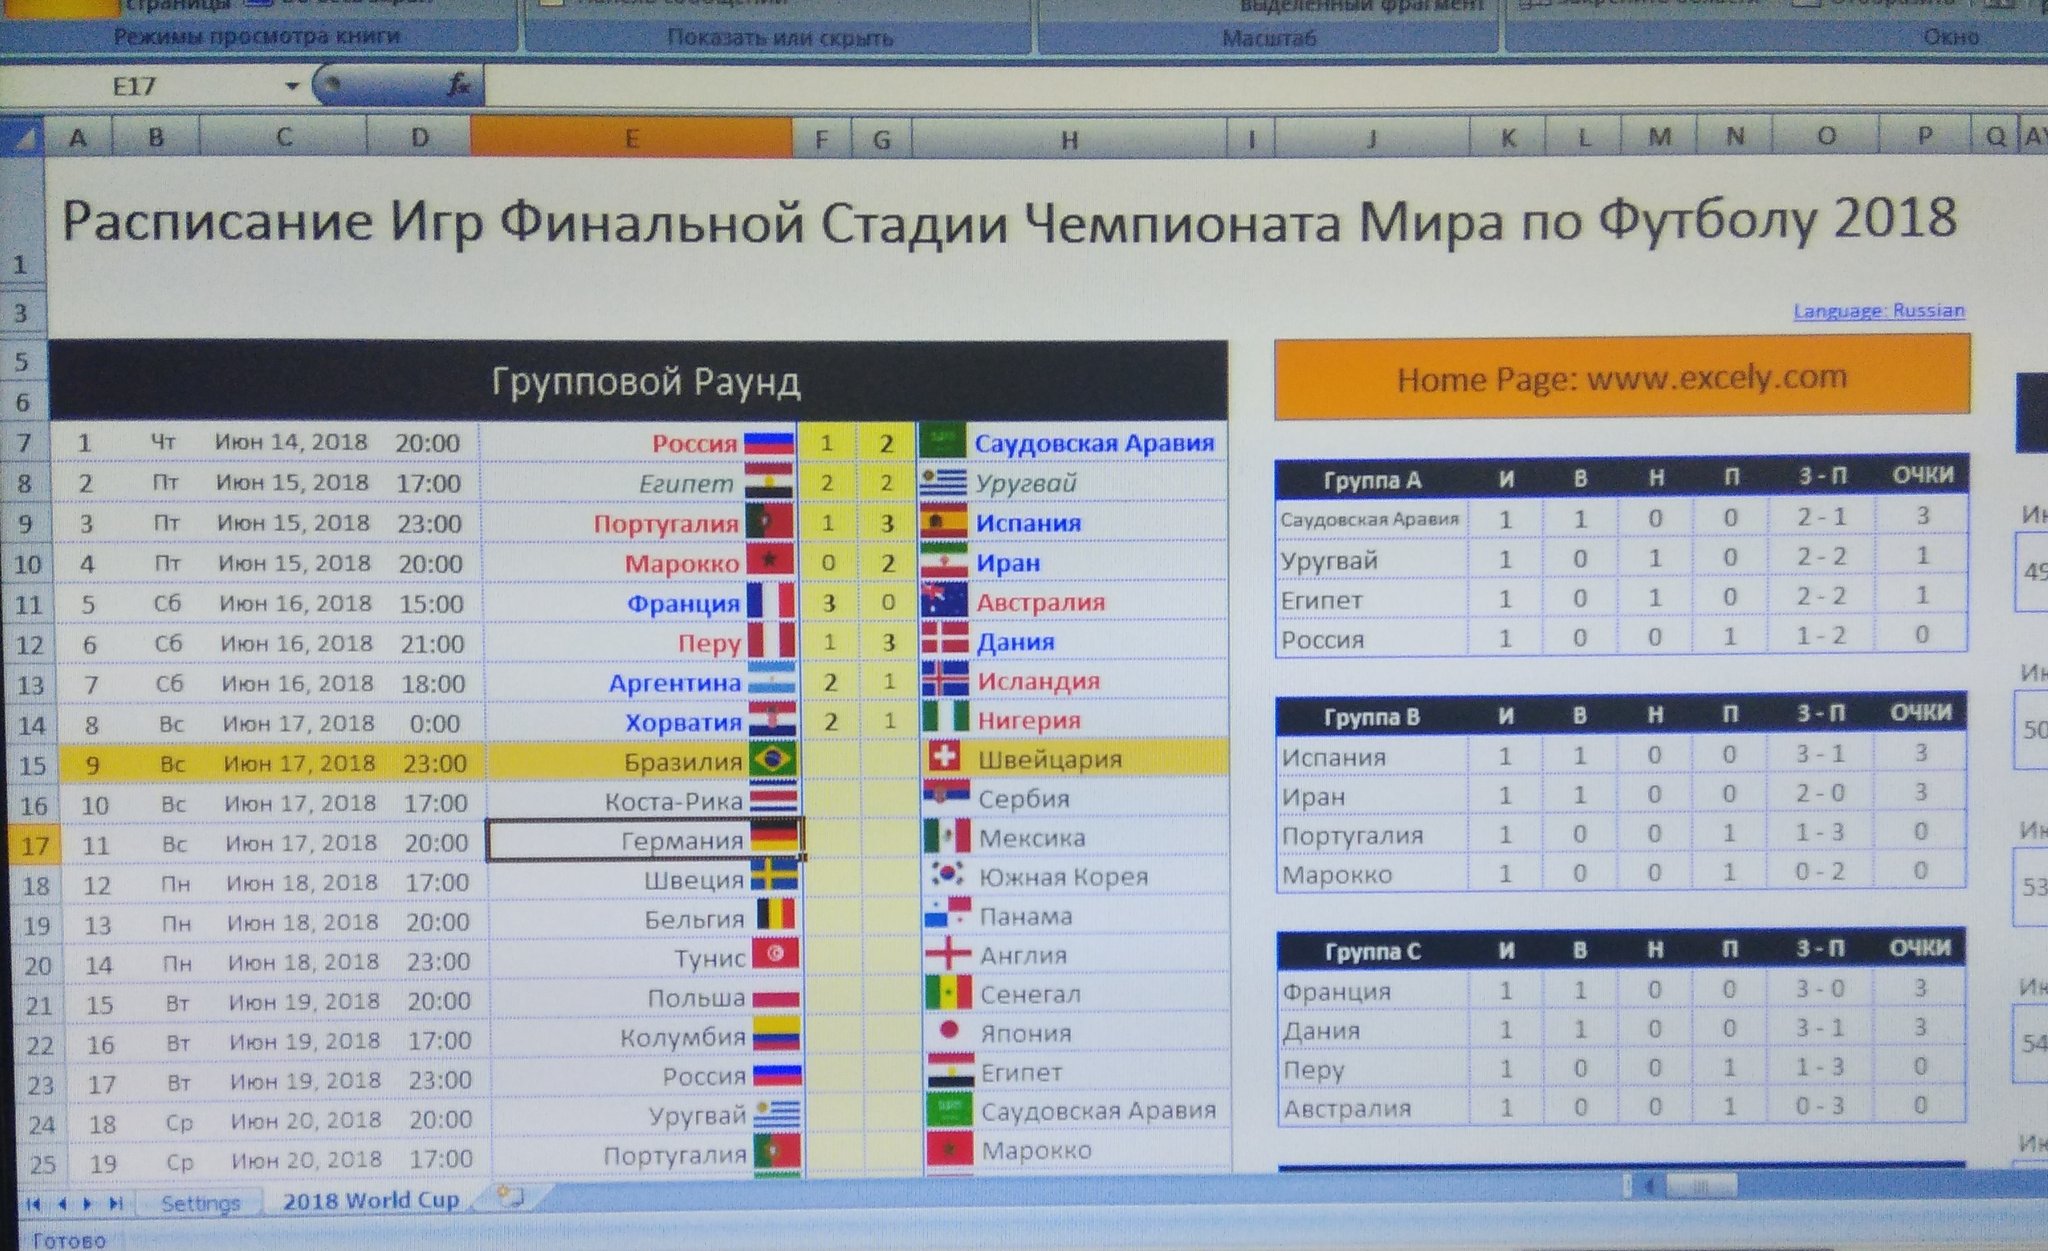Click the fx insert function icon
The width and height of the screenshot is (2048, 1251).
tap(458, 86)
